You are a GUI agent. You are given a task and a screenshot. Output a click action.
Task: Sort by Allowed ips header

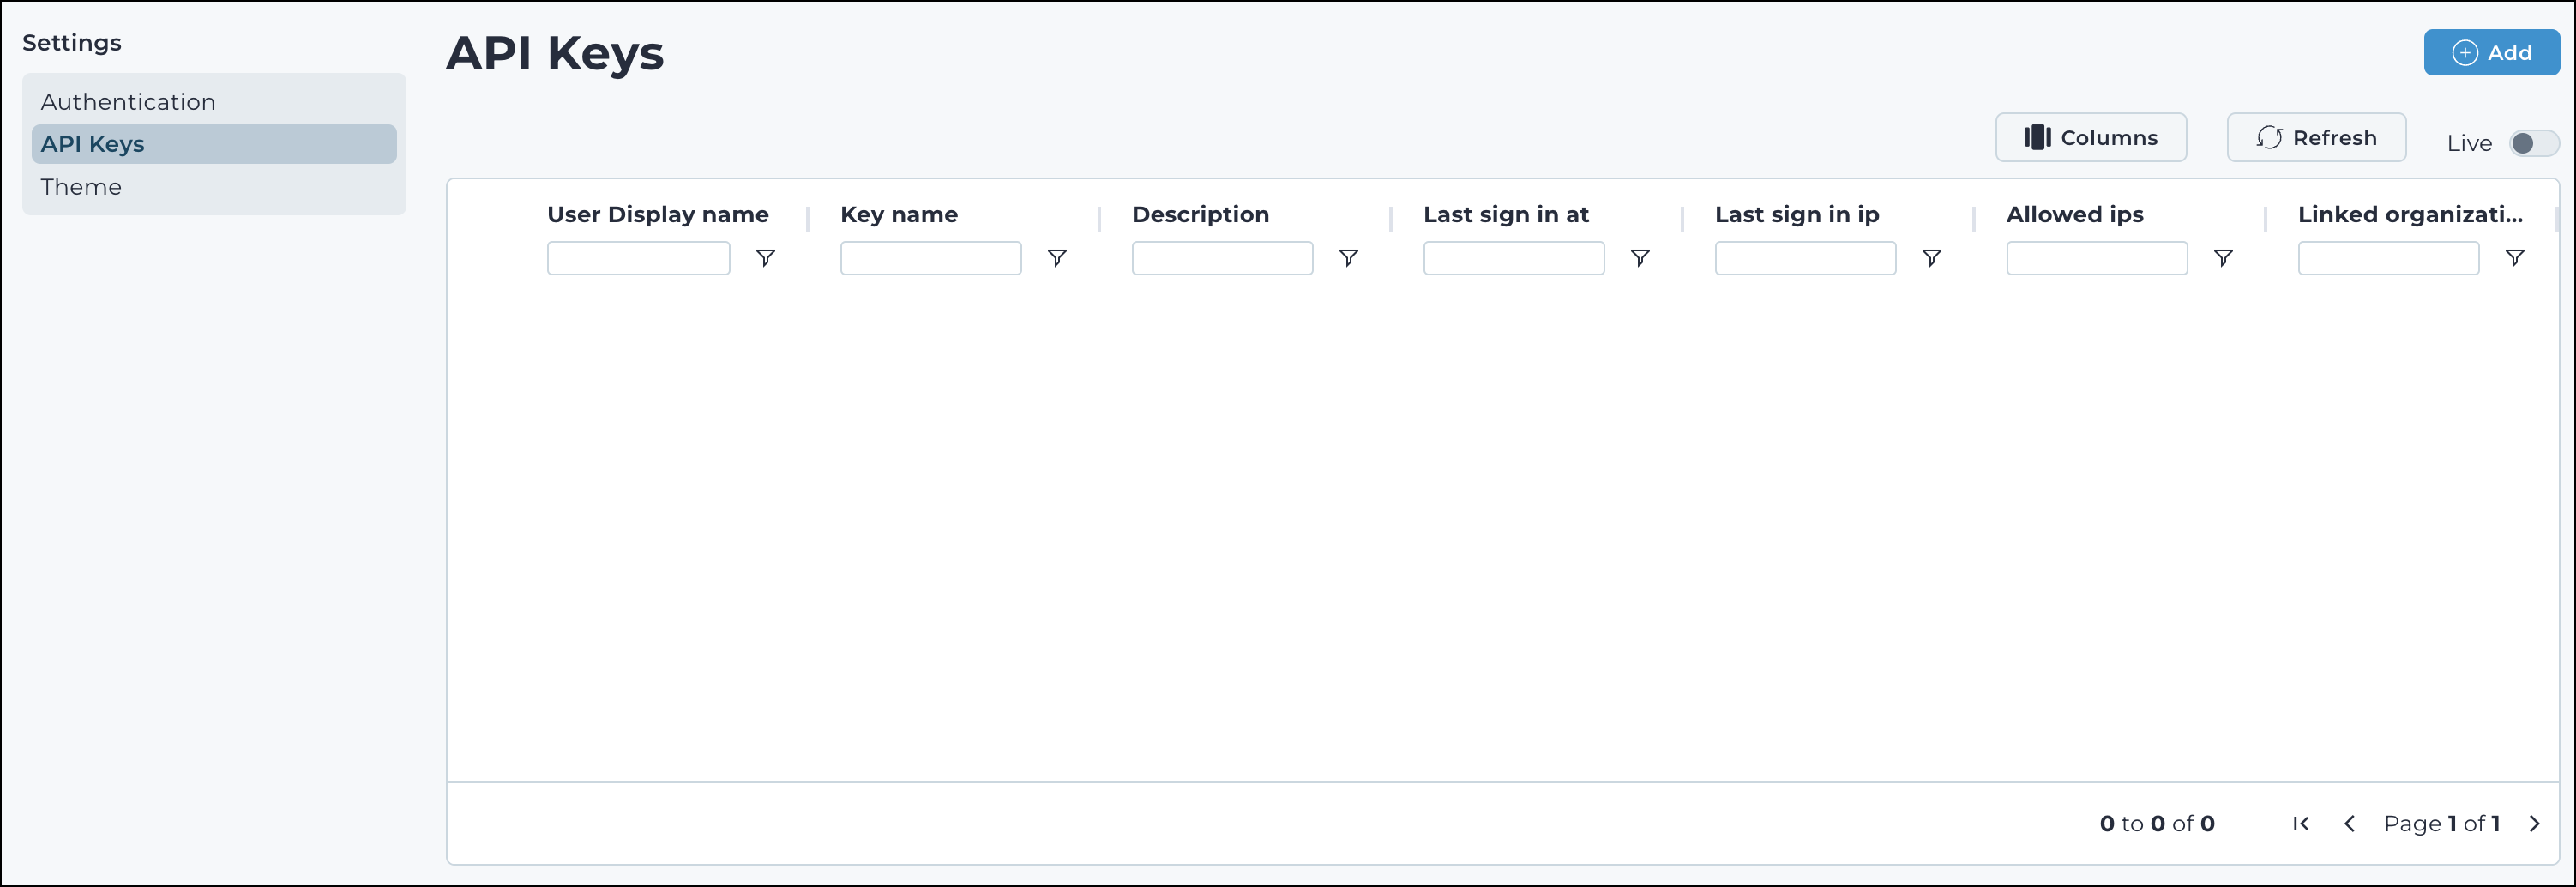tap(2075, 214)
